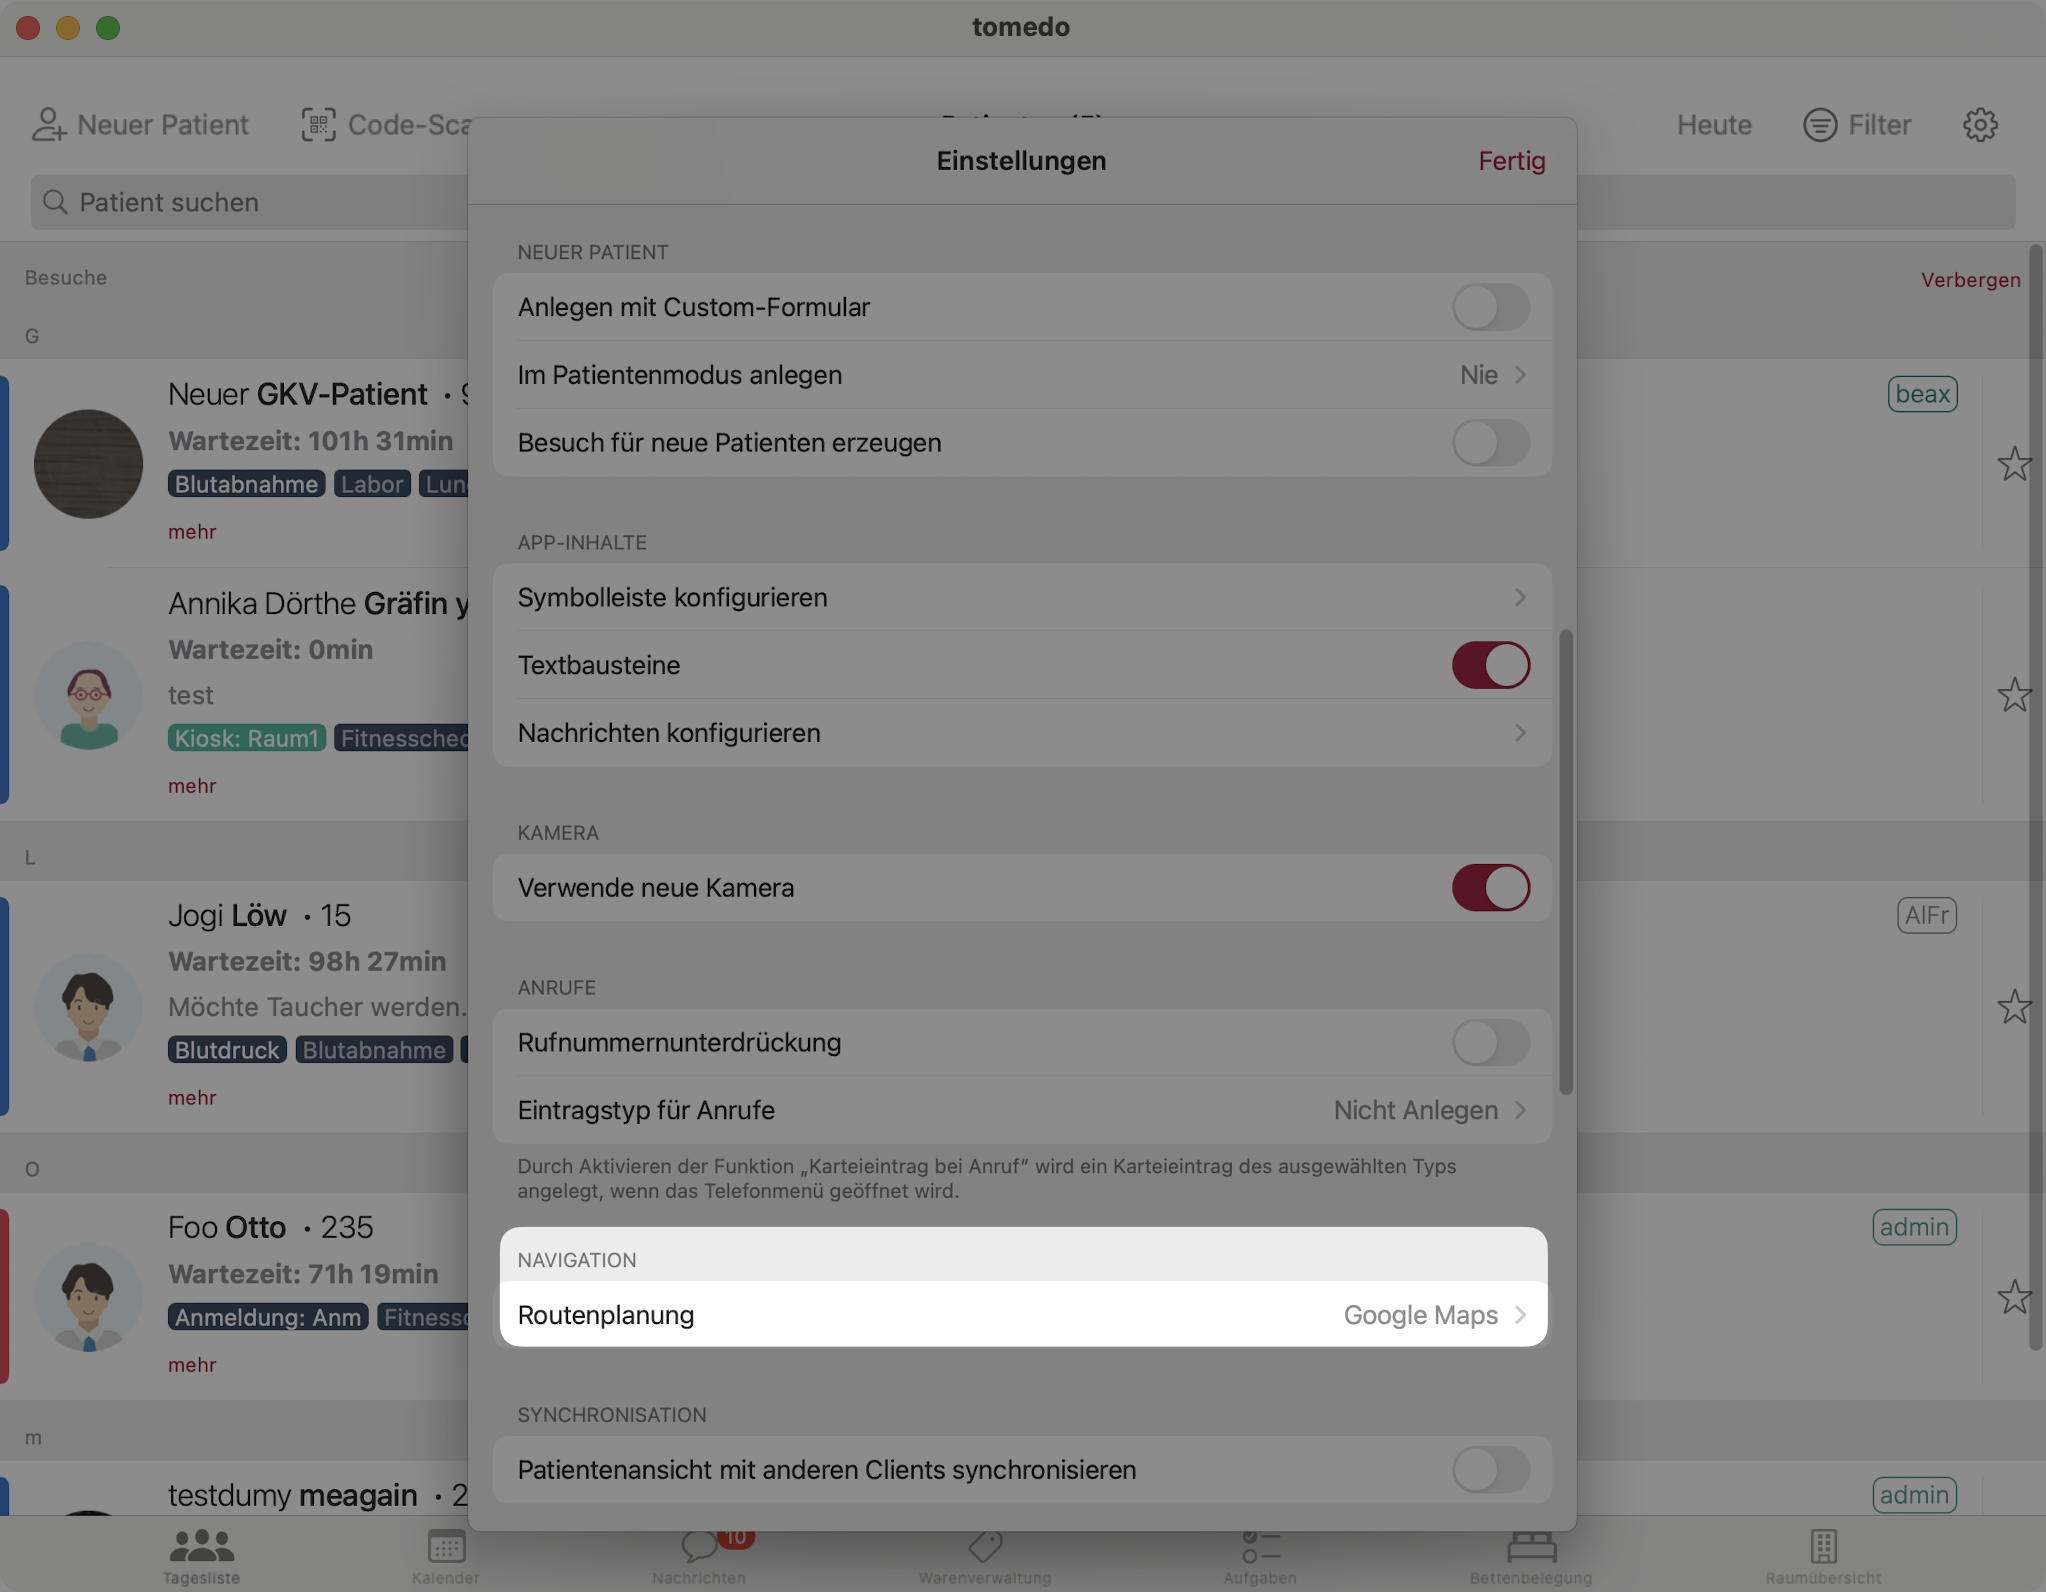Click the beax user badge
2046x1592 pixels.
pyautogui.click(x=1922, y=394)
